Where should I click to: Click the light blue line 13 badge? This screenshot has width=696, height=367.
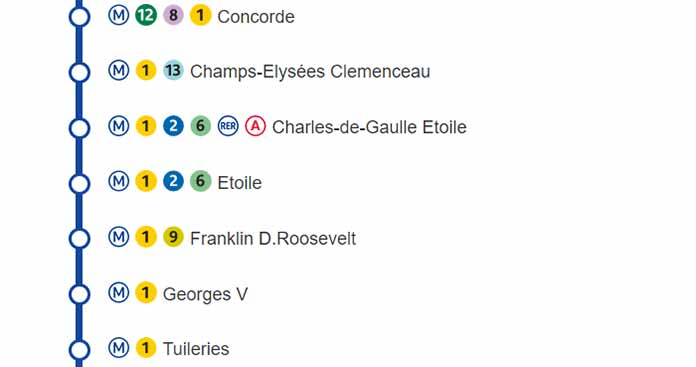pos(173,71)
